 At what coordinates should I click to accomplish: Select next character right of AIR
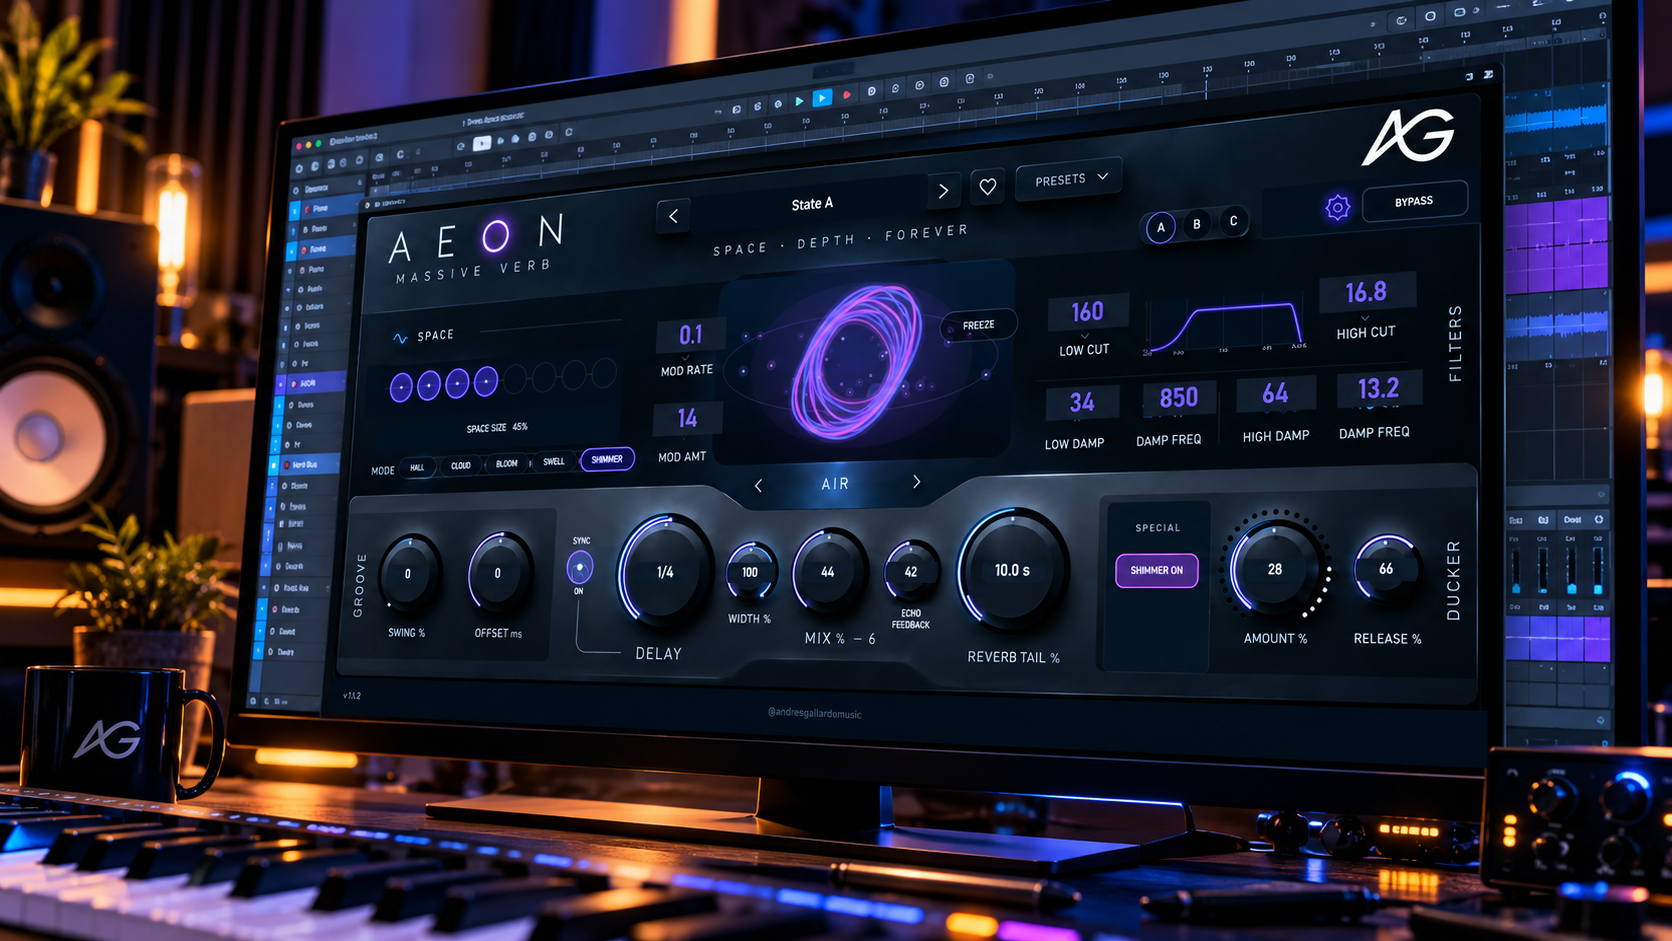coord(916,482)
